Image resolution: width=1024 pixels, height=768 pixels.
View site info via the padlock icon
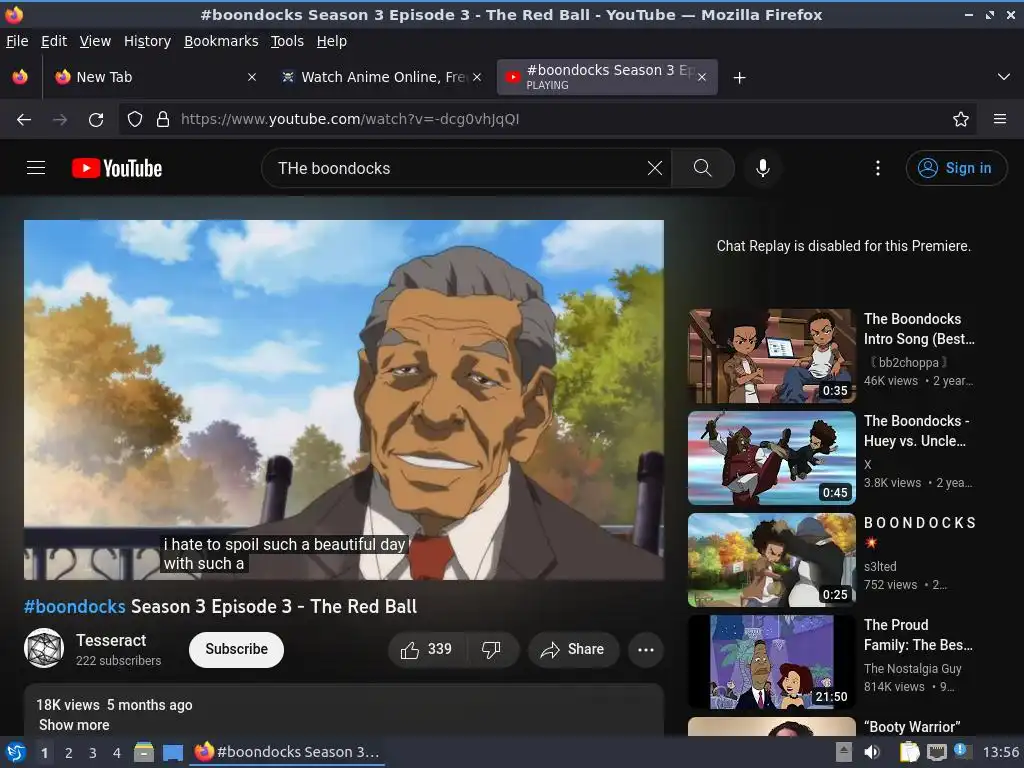[x=163, y=120]
